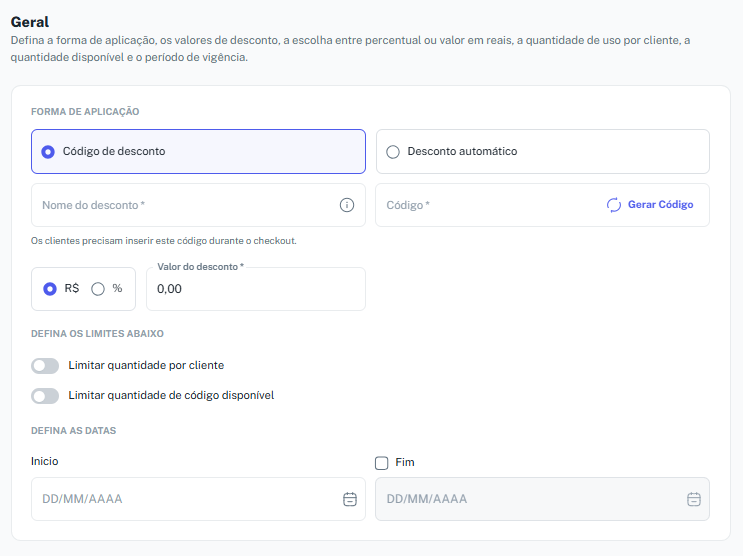The image size is (743, 556).
Task: Click the Fim date input field
Action: [543, 499]
